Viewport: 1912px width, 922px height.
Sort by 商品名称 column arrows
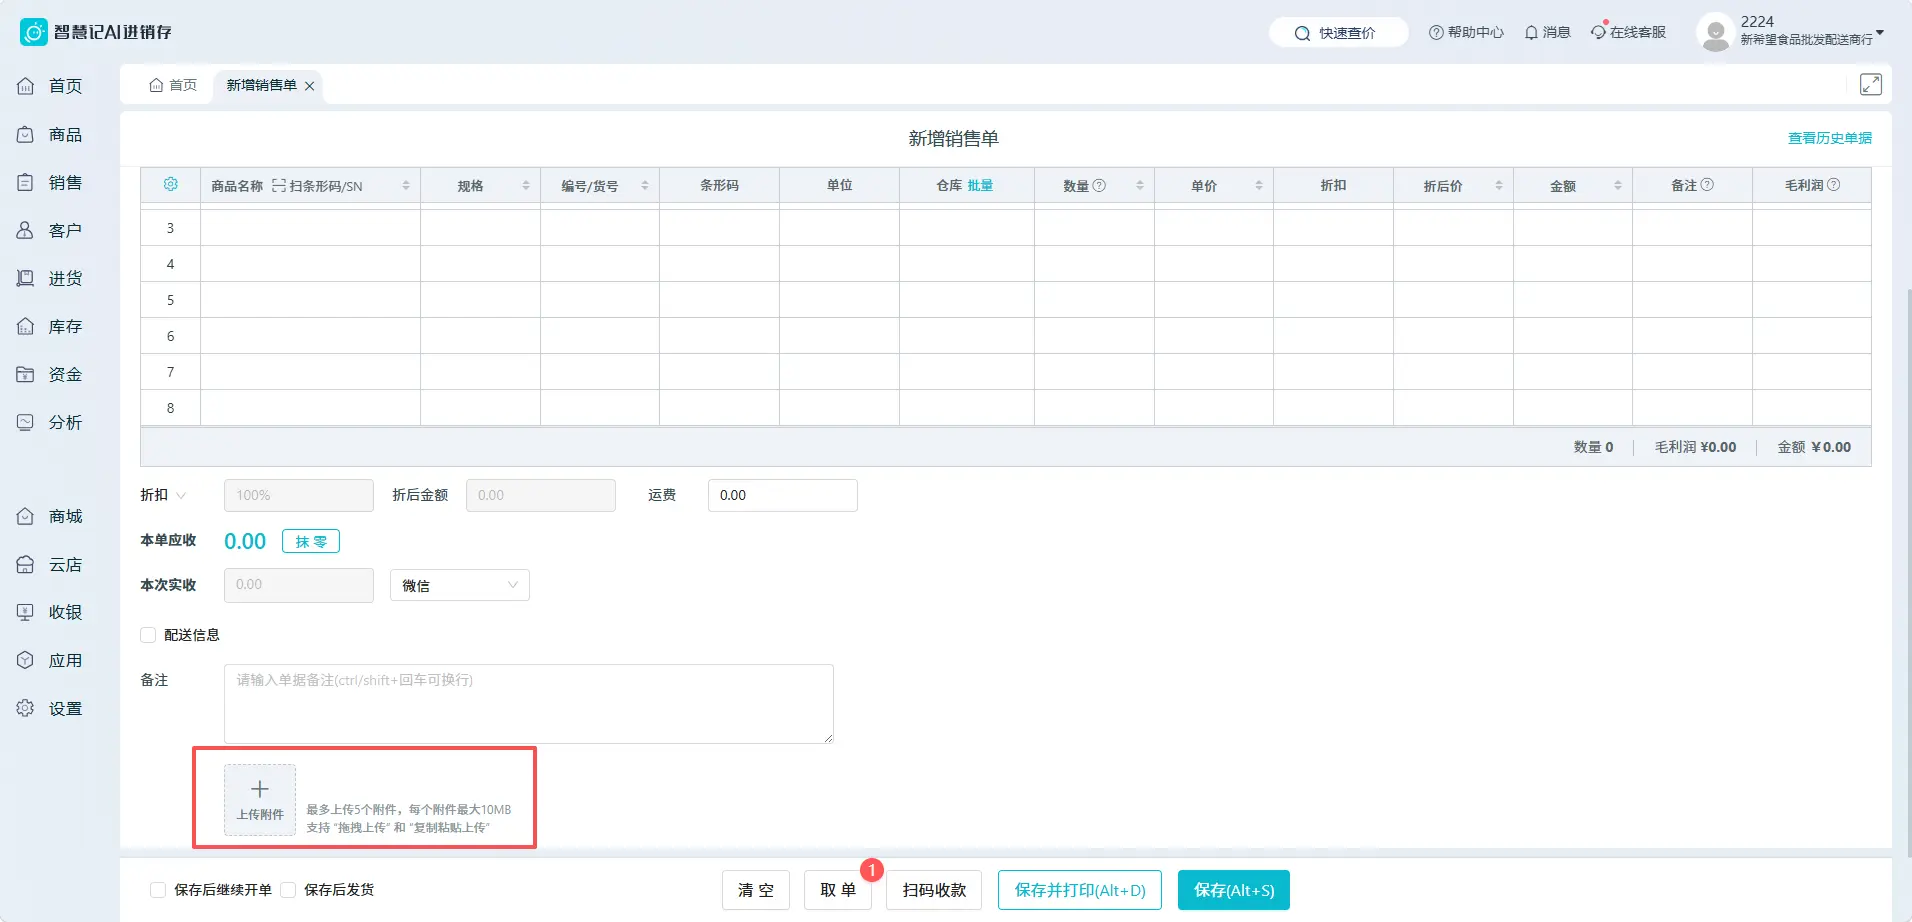coord(406,186)
